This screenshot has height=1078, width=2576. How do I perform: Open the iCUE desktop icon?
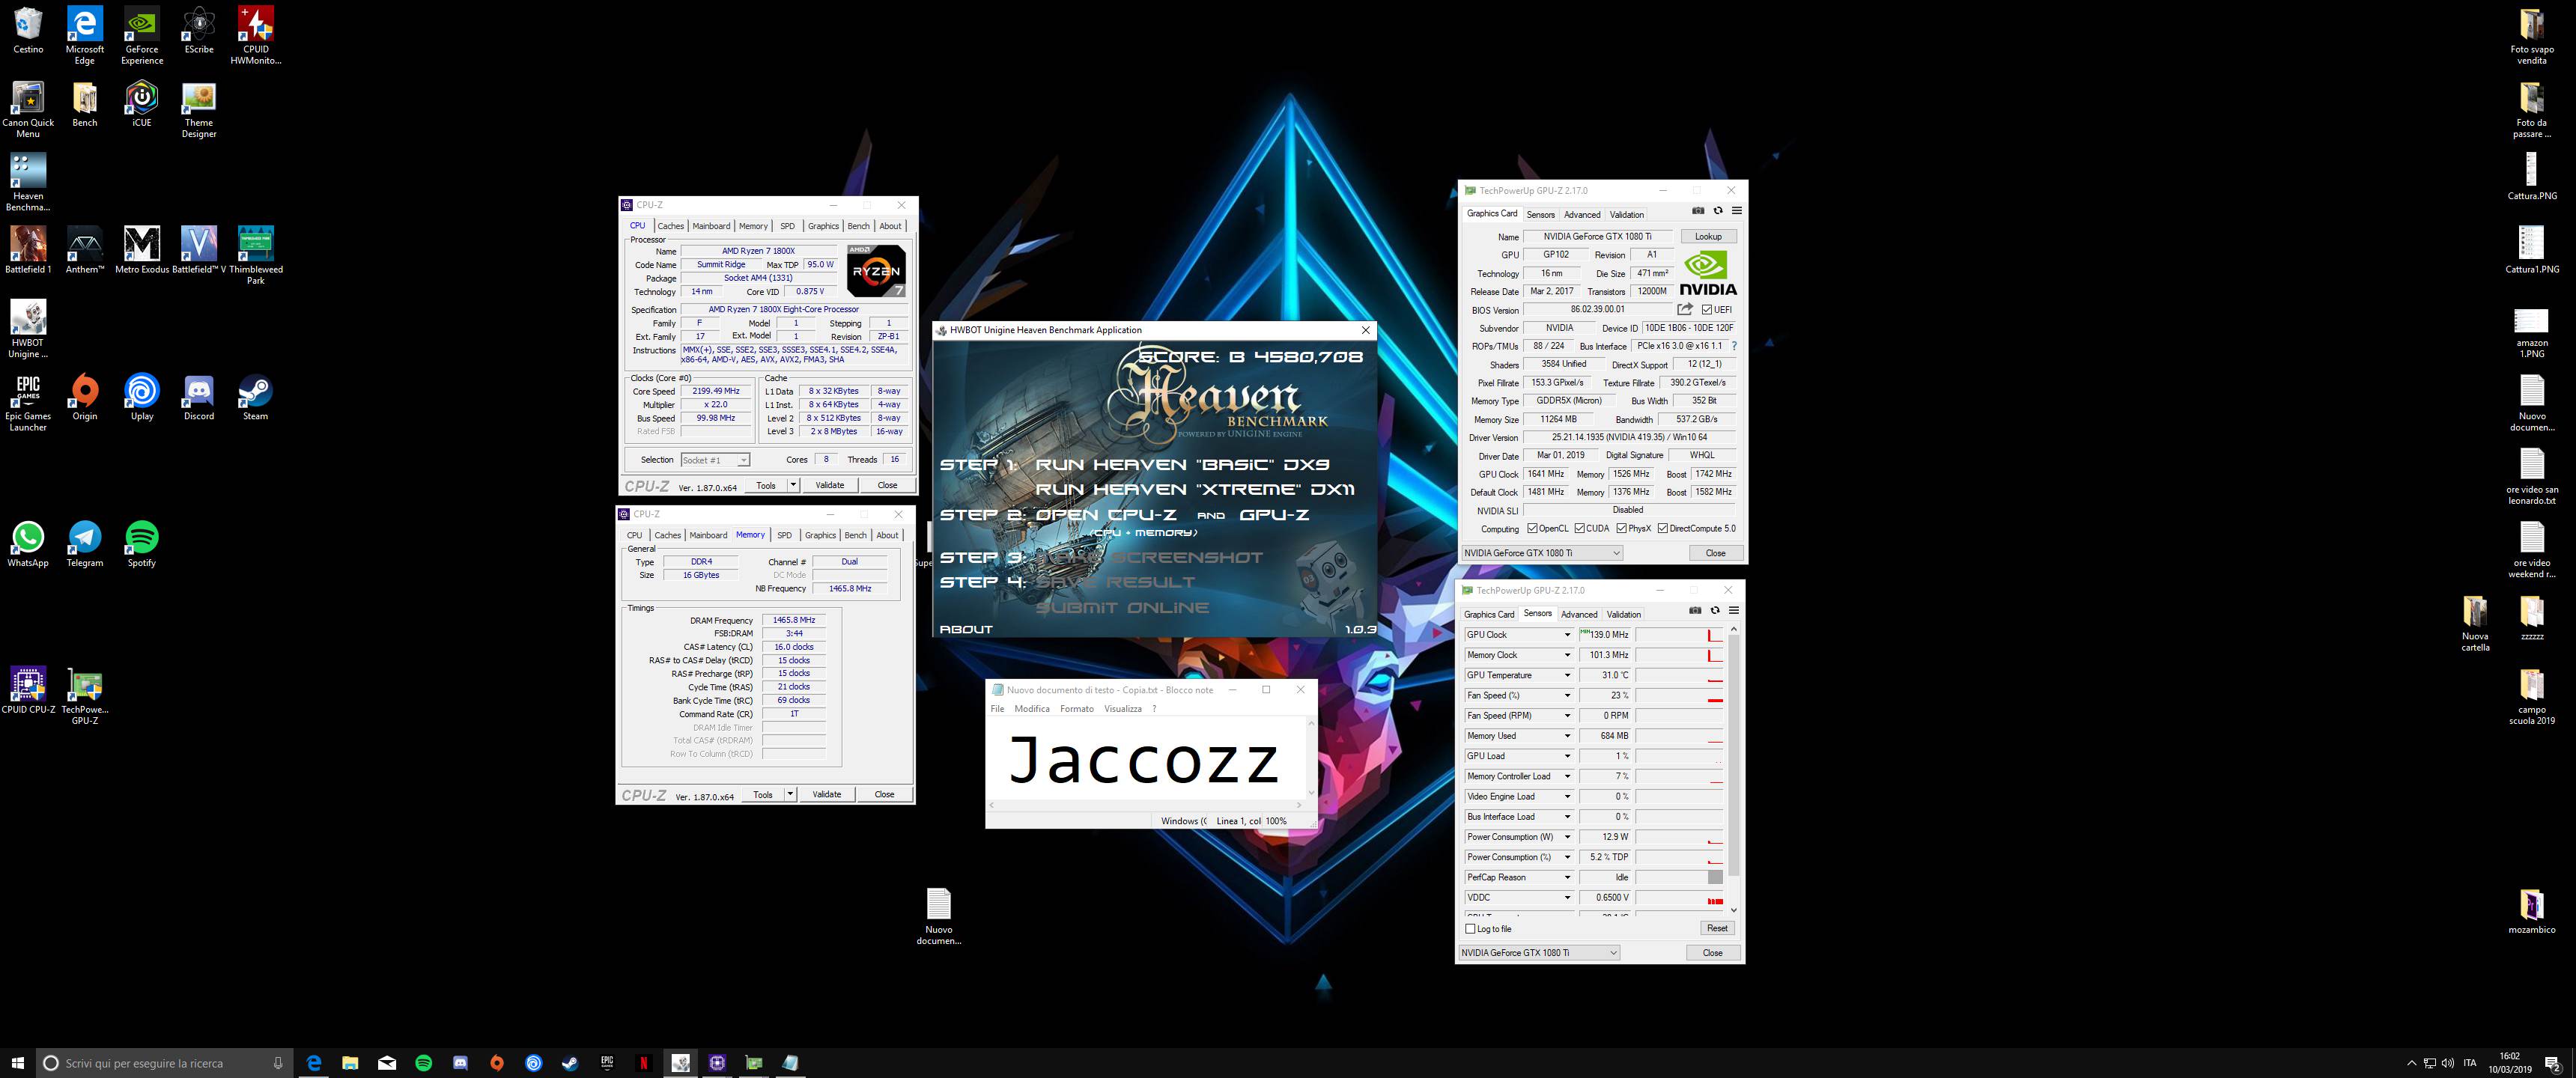(x=142, y=104)
